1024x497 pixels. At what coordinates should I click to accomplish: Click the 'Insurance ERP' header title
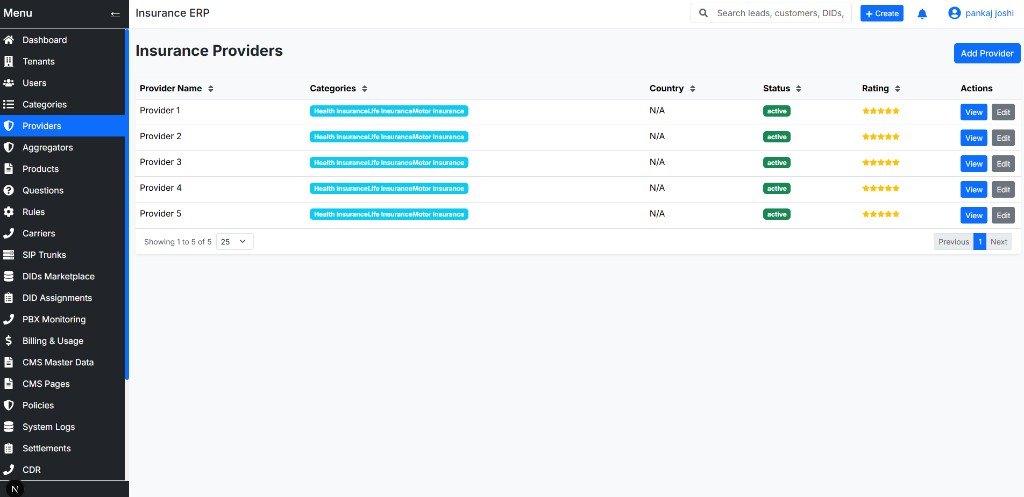click(172, 13)
